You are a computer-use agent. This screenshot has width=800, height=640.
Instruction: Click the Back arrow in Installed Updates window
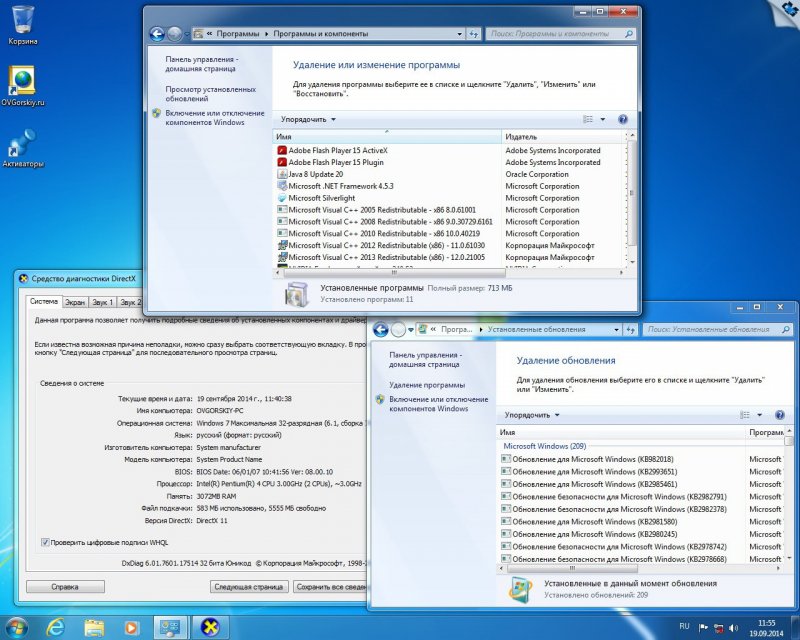(x=381, y=330)
